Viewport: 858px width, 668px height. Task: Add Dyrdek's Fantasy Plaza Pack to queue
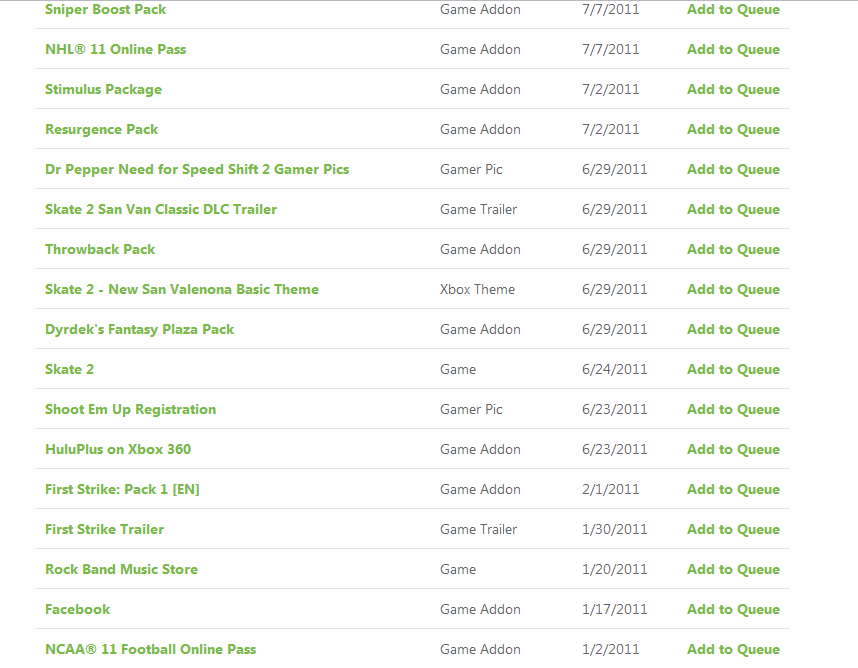point(733,329)
